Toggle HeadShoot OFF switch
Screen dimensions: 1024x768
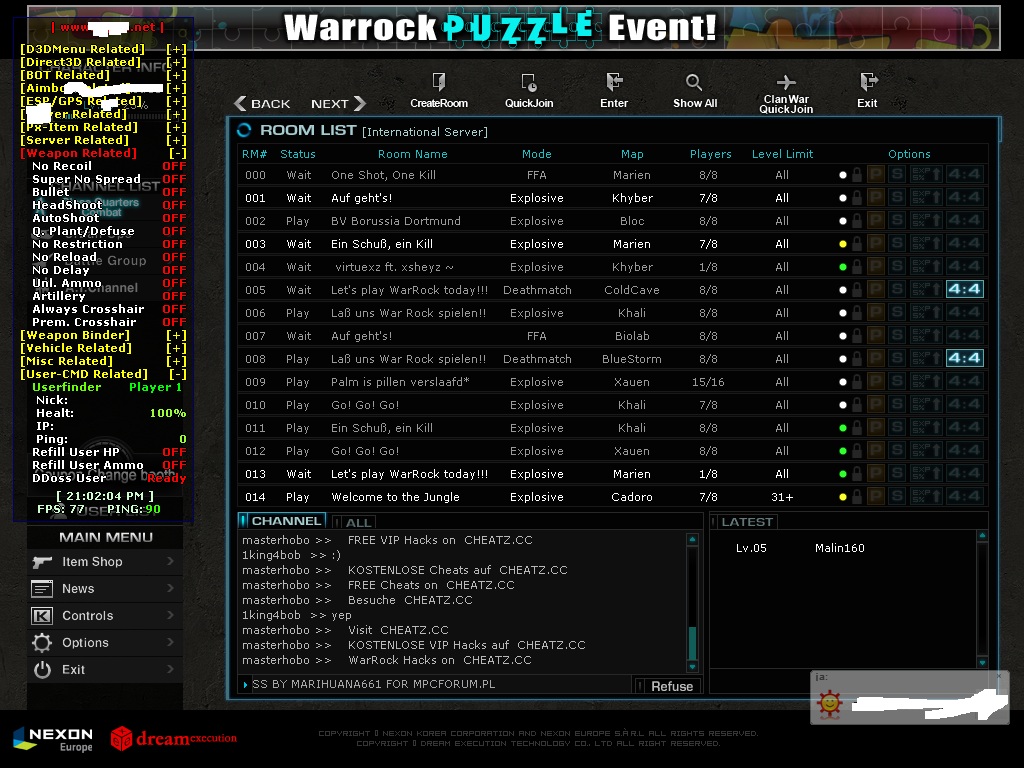174,205
